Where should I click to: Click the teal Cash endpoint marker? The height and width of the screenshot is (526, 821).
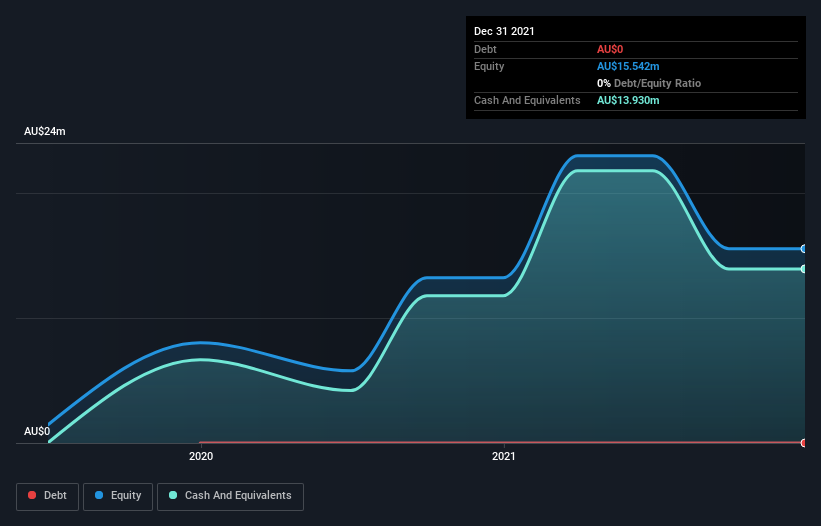pos(804,269)
